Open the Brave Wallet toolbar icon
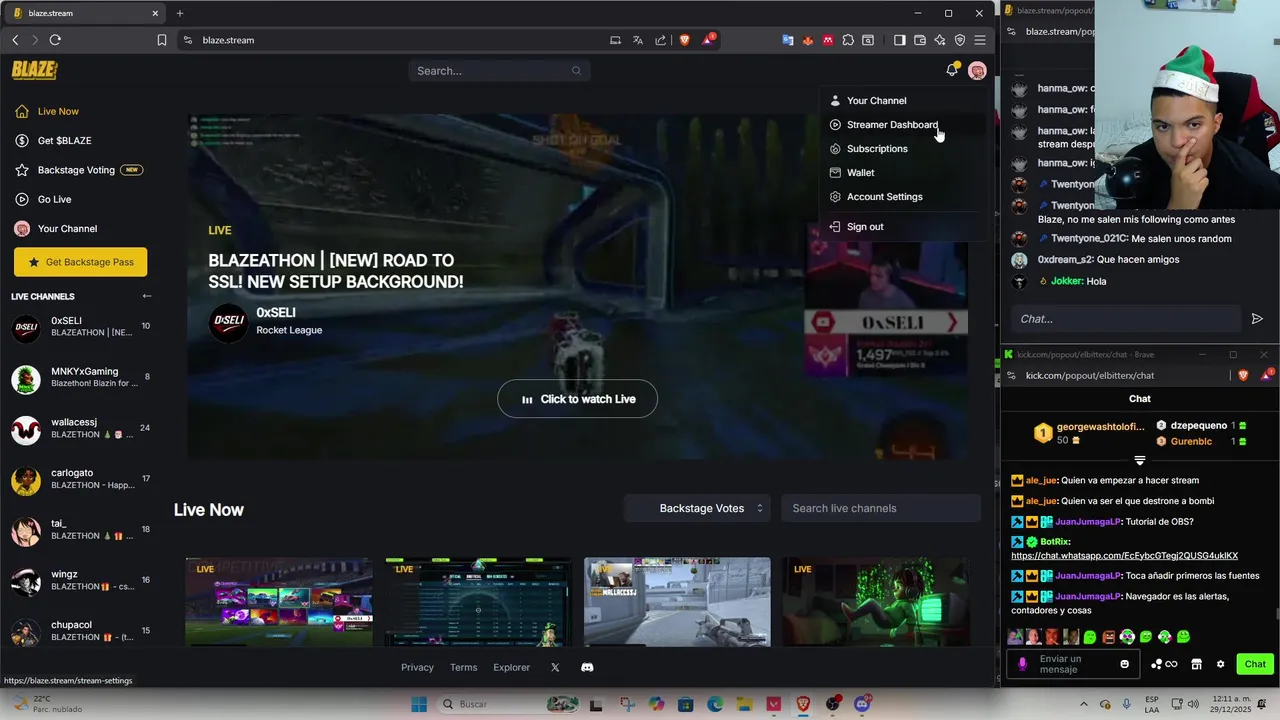Viewport: 1280px width, 720px height. (x=920, y=40)
